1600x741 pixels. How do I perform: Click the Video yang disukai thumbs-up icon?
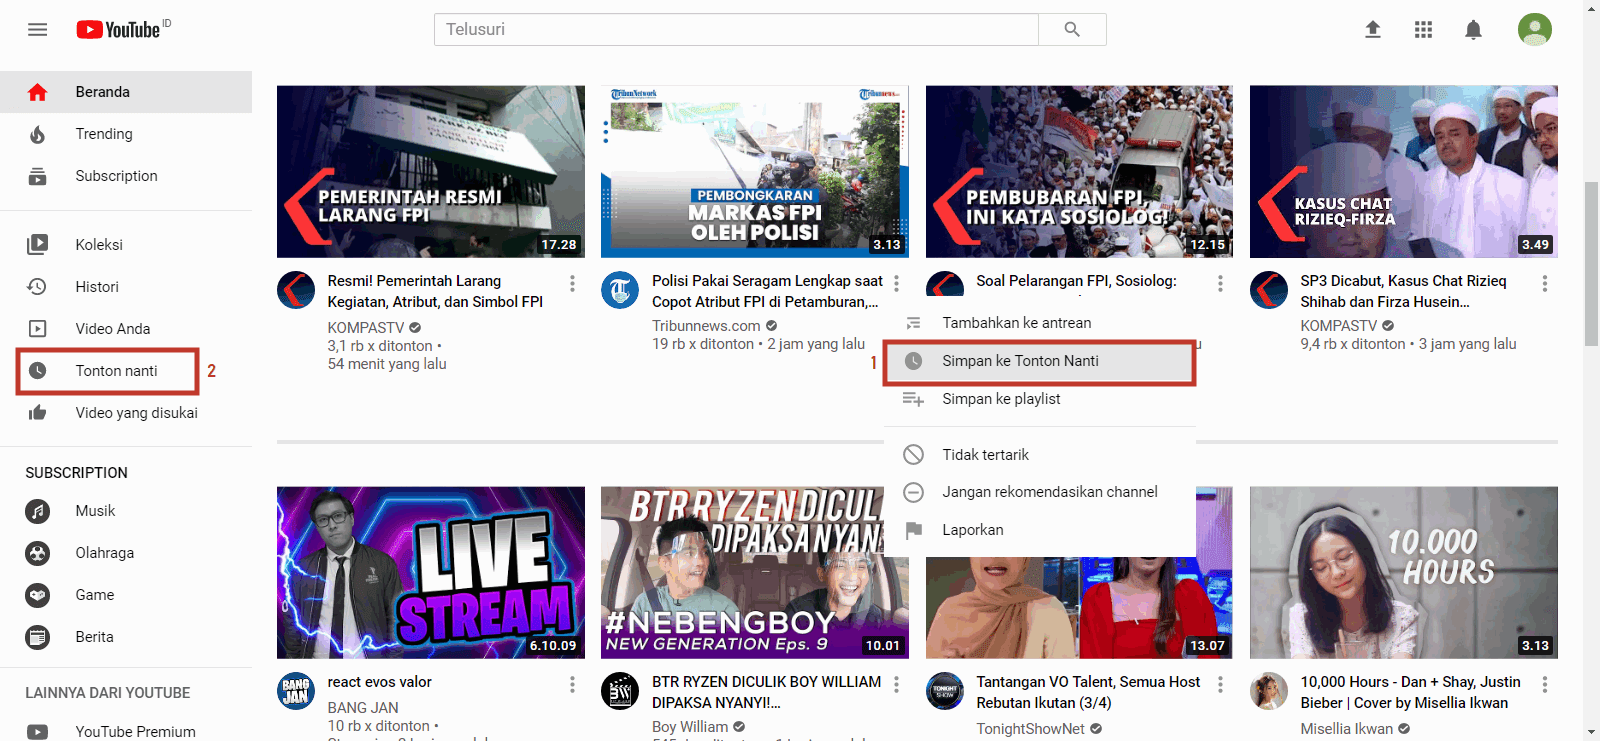37,412
